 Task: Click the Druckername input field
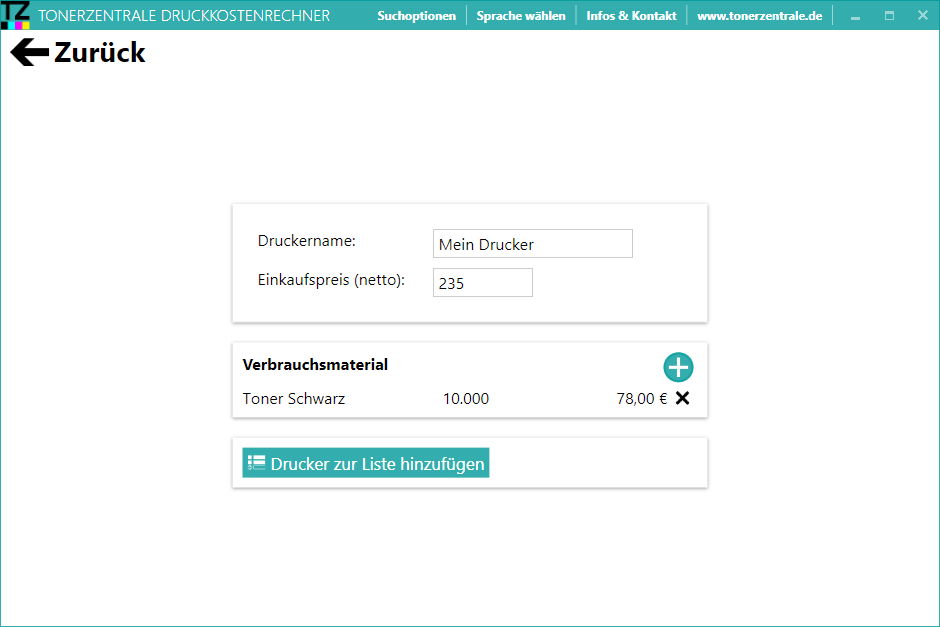tap(532, 243)
